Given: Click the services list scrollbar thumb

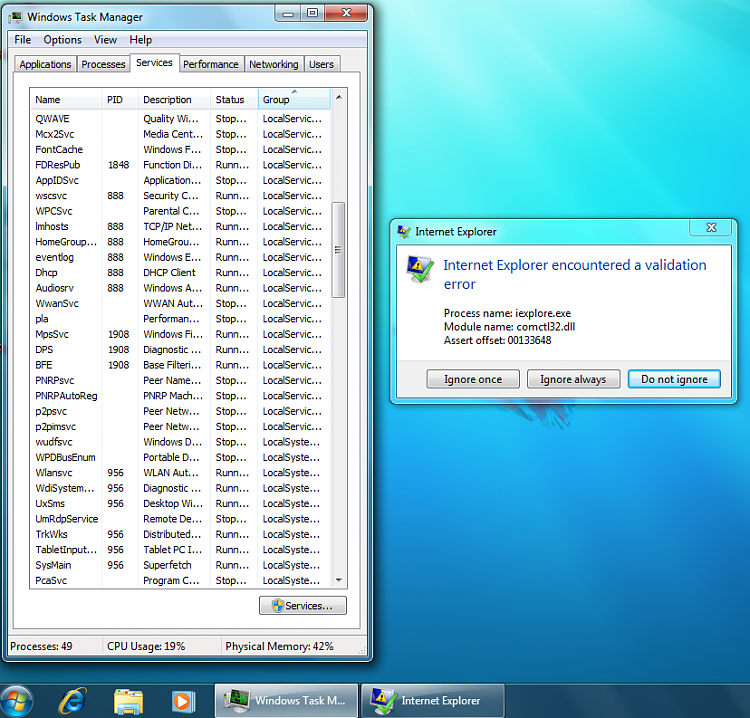Looking at the screenshot, I should tap(338, 249).
